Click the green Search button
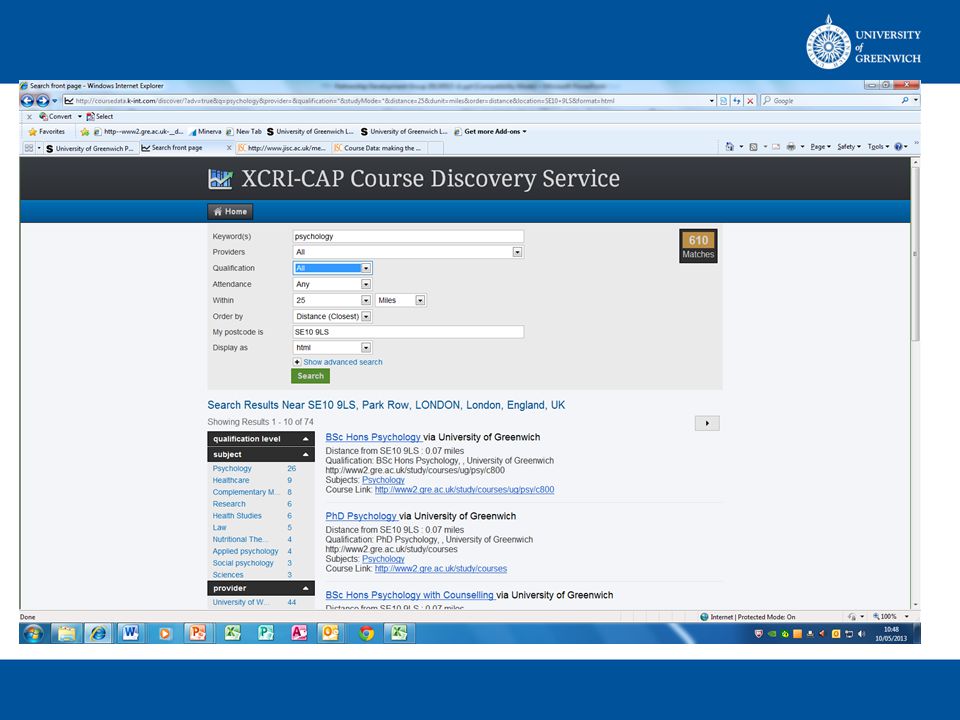960x720 pixels. point(310,376)
